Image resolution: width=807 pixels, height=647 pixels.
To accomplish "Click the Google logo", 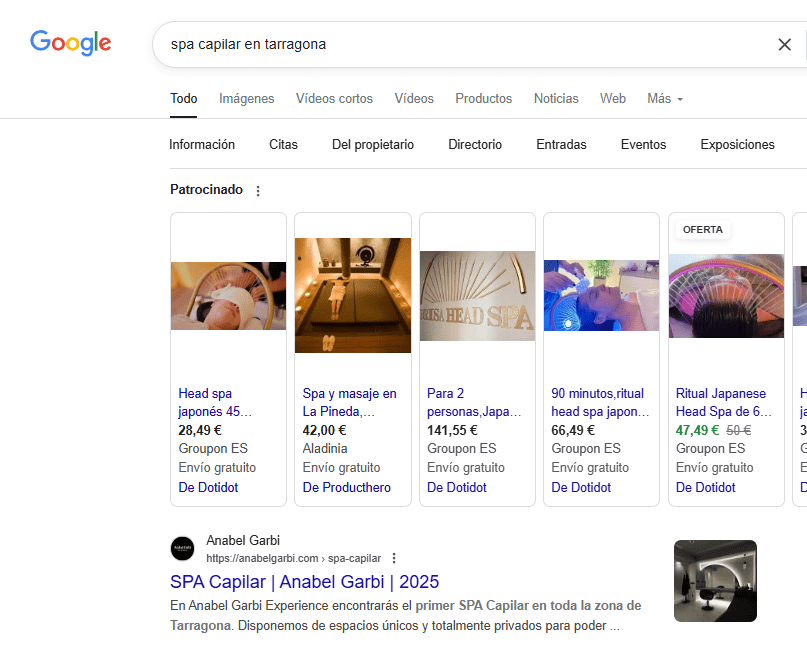I will 70,43.
